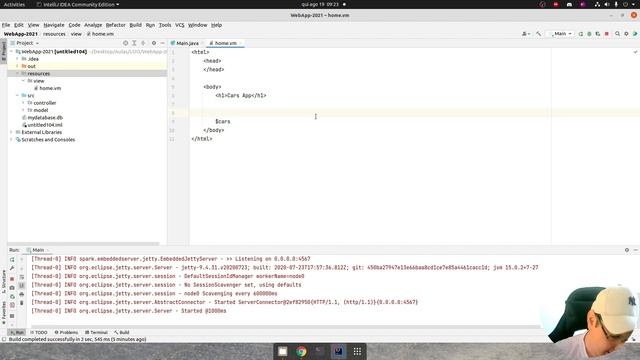Toggle the Structure side tab
This screenshot has height=360, width=640.
4,282
